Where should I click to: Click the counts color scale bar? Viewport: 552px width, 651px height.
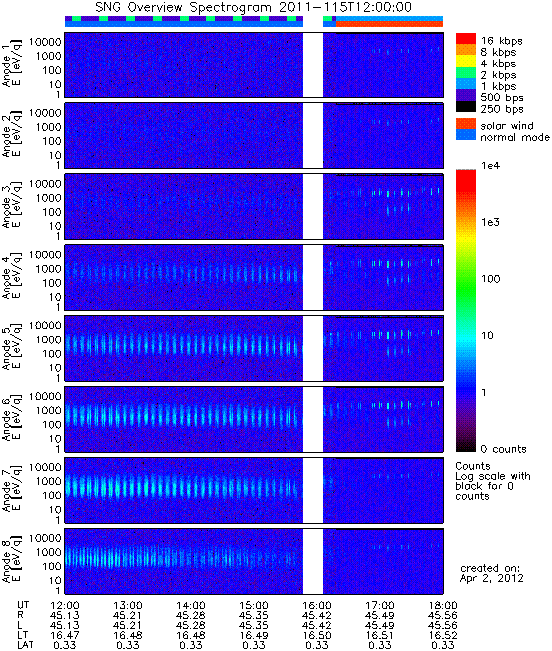[466, 311]
